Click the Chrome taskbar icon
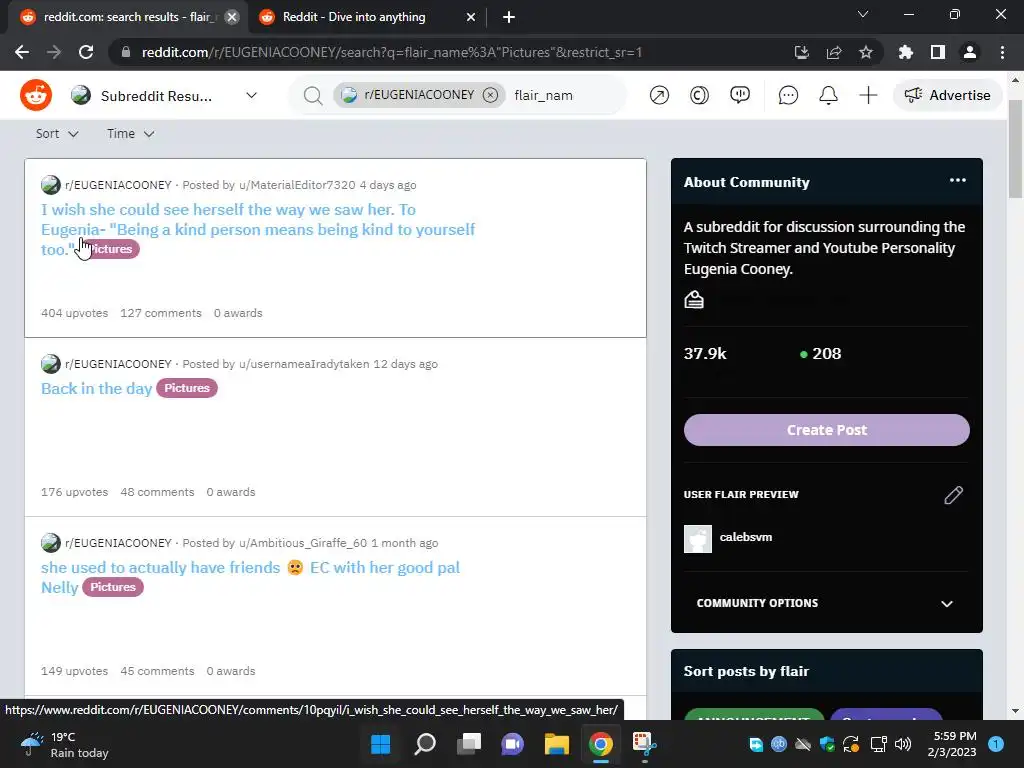Viewport: 1024px width, 768px height. point(601,744)
